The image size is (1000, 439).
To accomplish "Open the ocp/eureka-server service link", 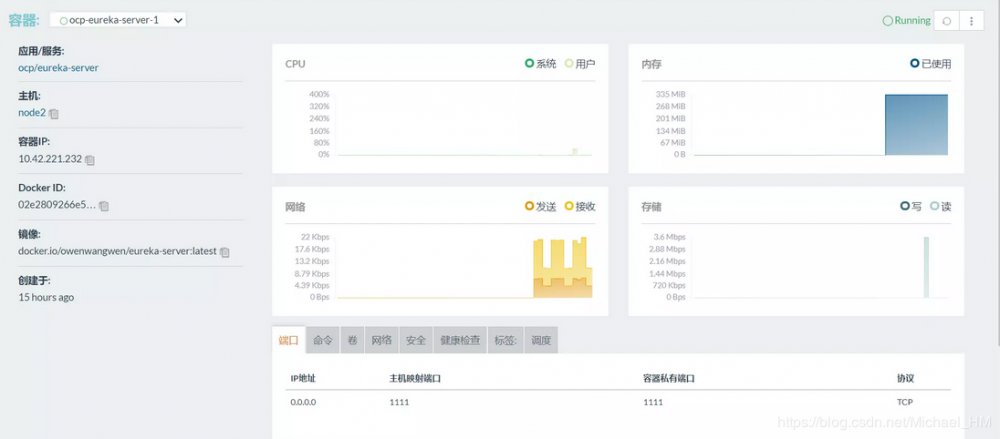I will pyautogui.click(x=58, y=67).
